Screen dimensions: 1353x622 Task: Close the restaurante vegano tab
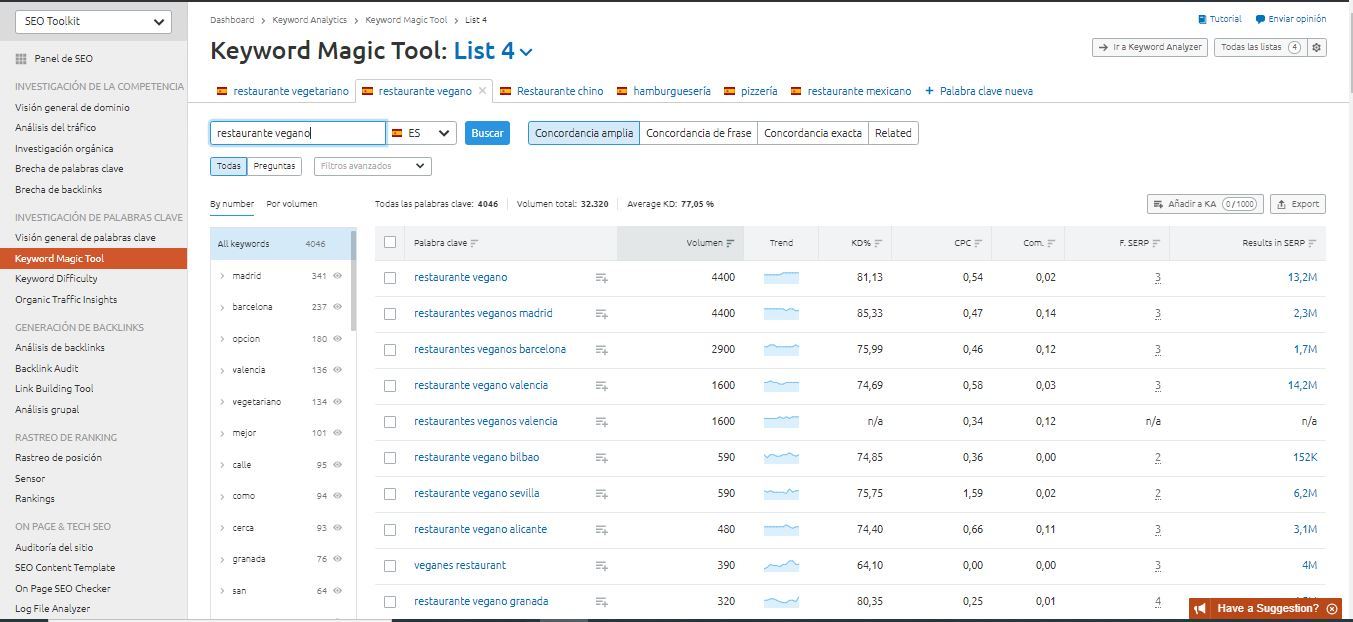(x=483, y=91)
